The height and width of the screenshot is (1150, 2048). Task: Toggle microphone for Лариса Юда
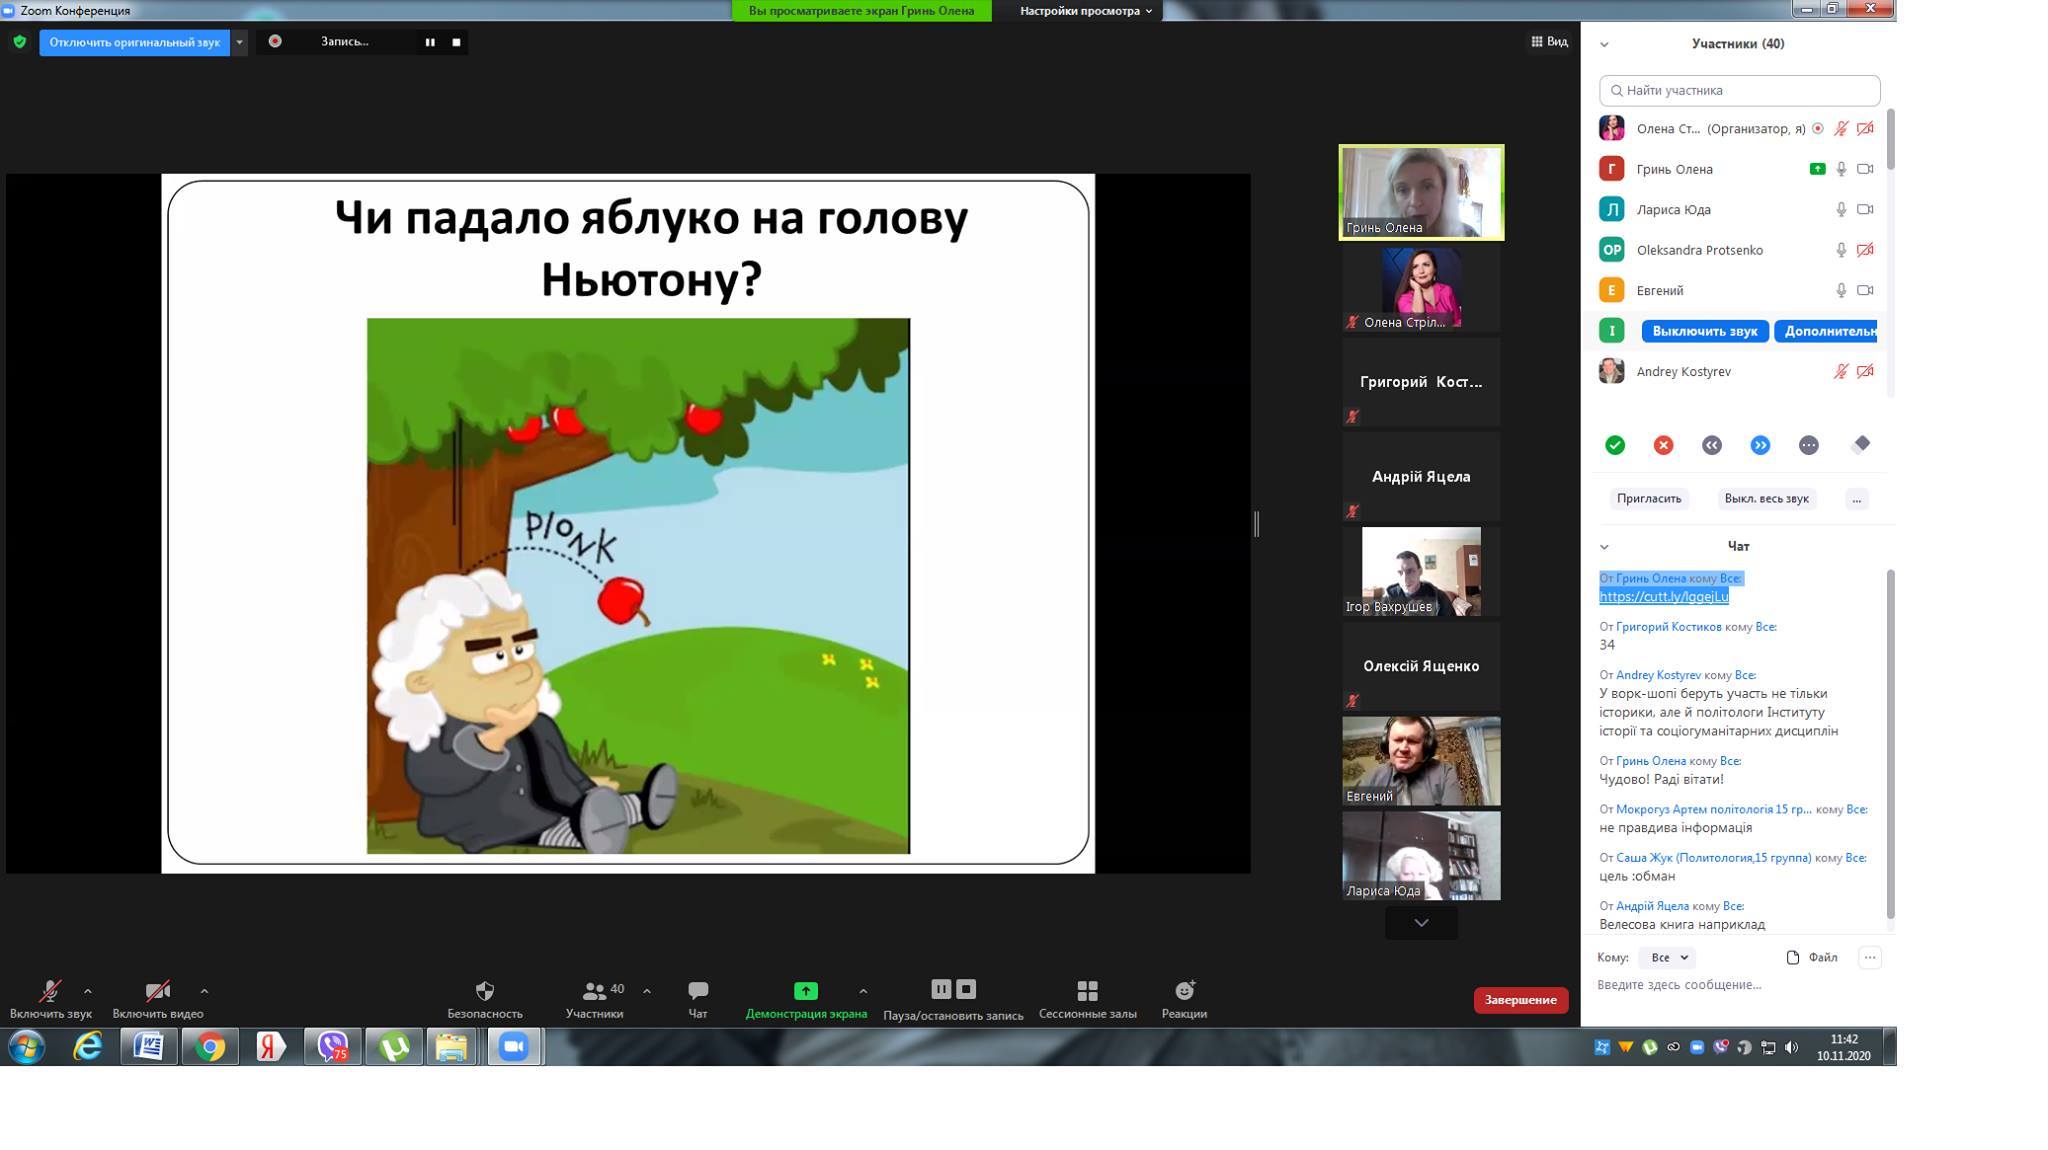[x=1840, y=210]
